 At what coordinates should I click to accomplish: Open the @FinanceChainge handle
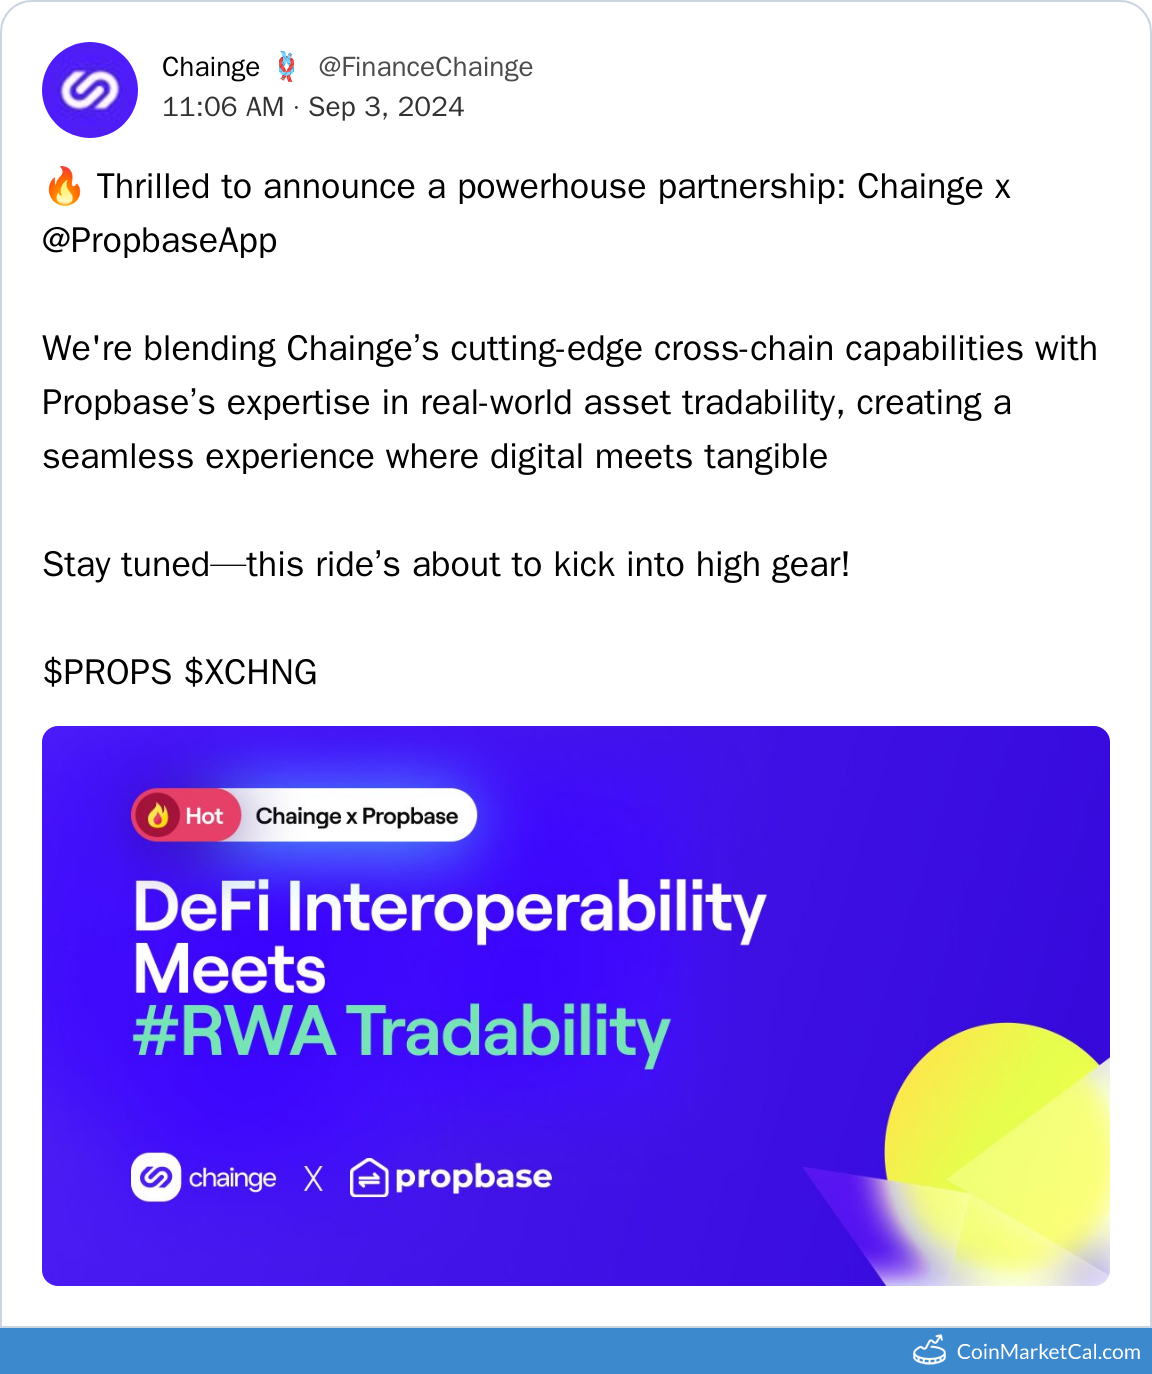coord(425,67)
